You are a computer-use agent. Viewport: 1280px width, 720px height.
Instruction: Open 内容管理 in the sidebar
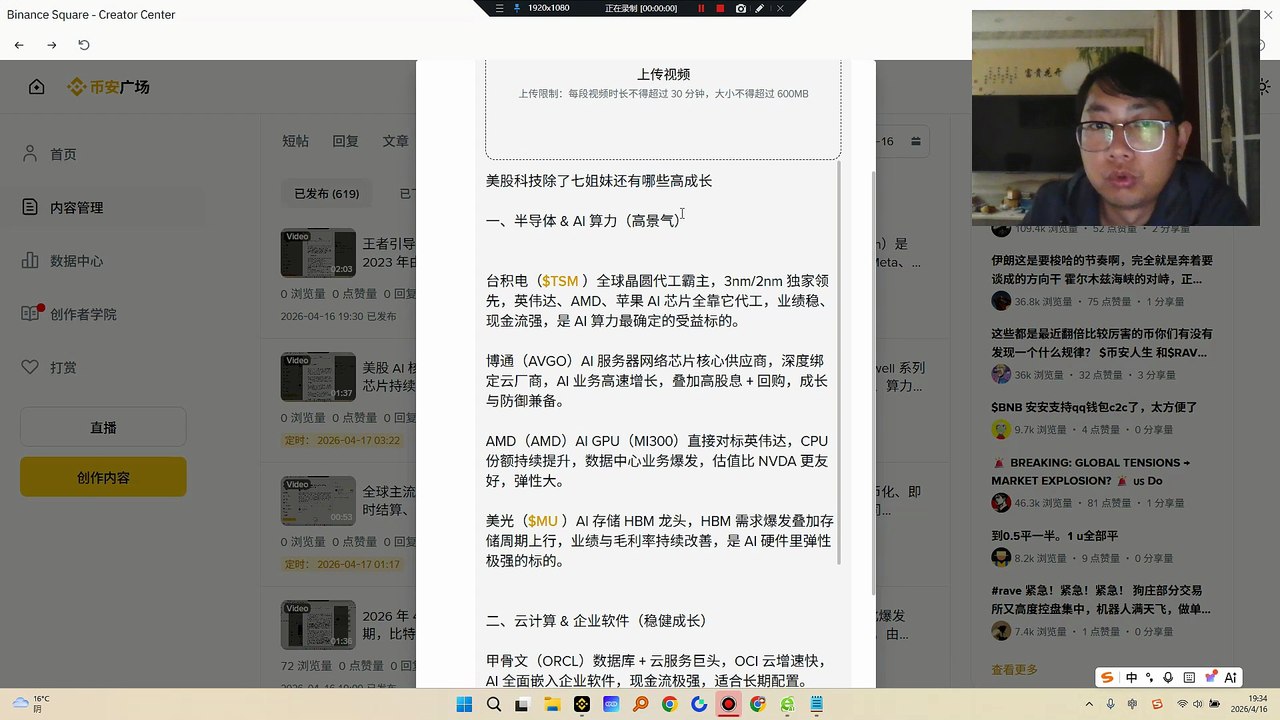[x=76, y=208]
